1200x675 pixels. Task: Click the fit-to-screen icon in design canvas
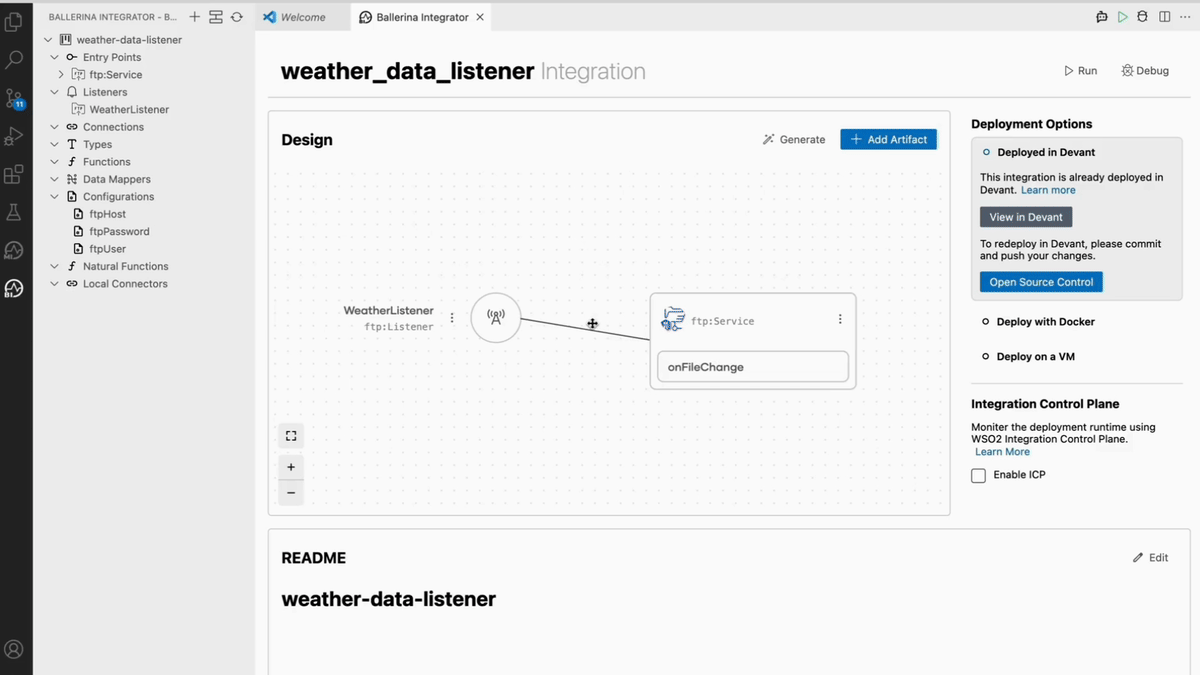click(x=291, y=436)
